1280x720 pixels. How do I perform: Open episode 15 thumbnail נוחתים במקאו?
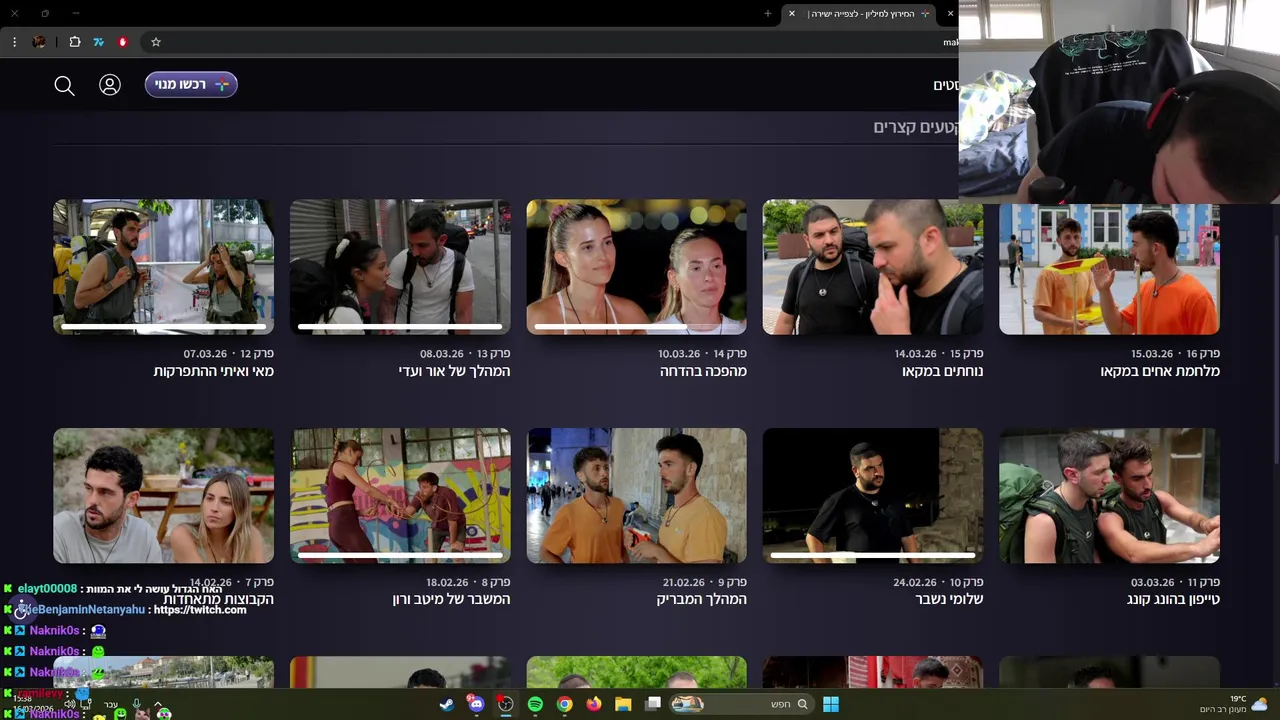click(x=872, y=267)
